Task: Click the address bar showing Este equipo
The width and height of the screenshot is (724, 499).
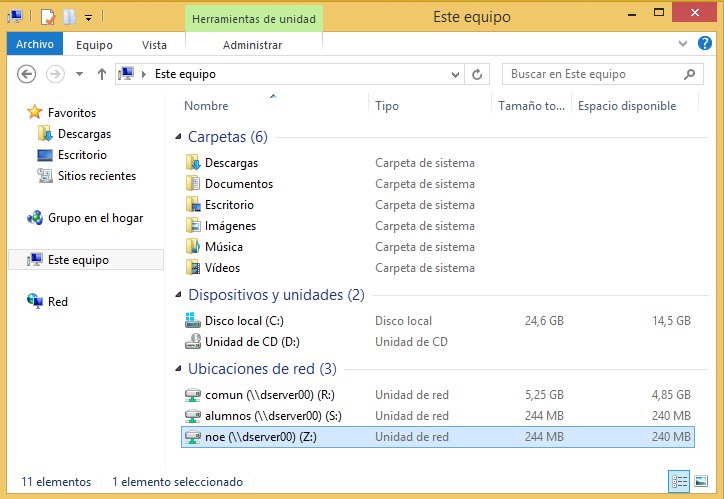Action: point(290,74)
